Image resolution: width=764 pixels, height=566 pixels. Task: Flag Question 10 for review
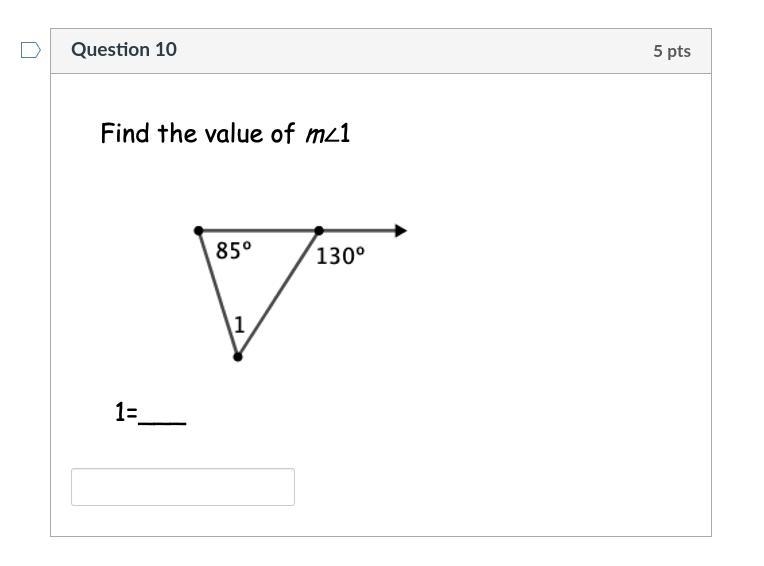click(x=31, y=50)
